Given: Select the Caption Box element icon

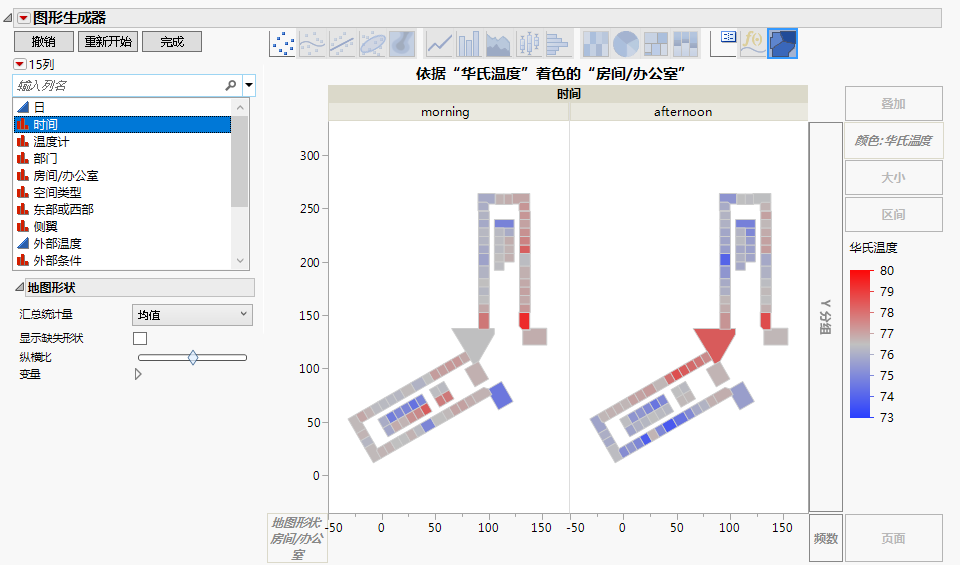Looking at the screenshot, I should 723,44.
